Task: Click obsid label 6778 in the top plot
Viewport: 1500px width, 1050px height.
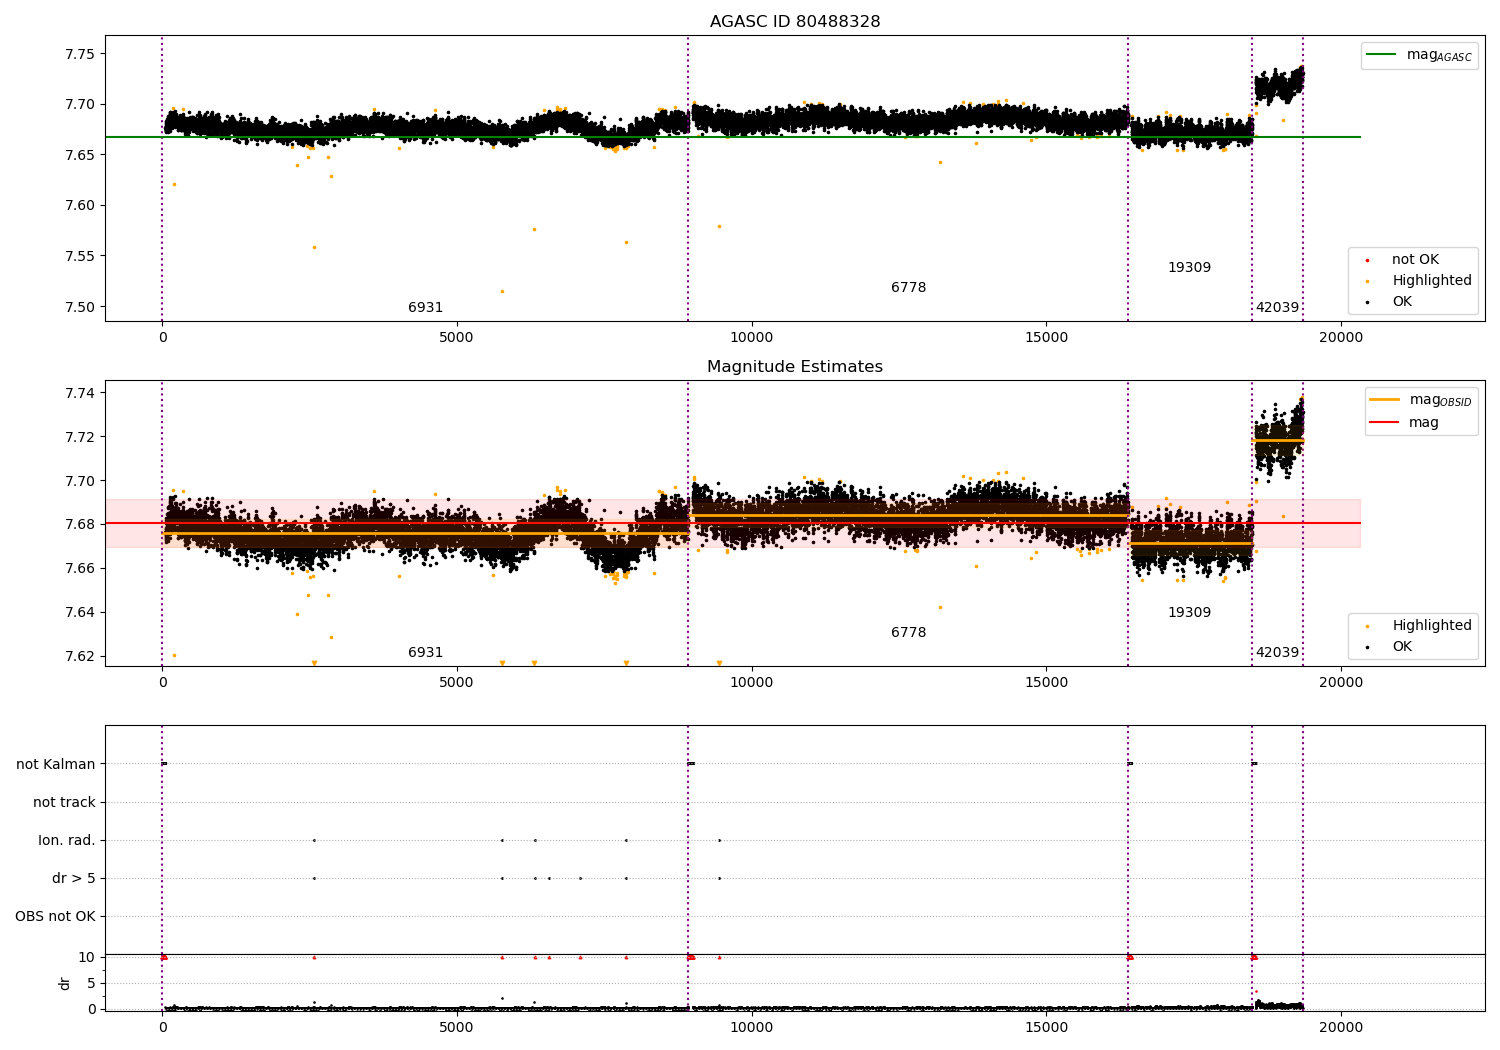Action: (x=908, y=288)
